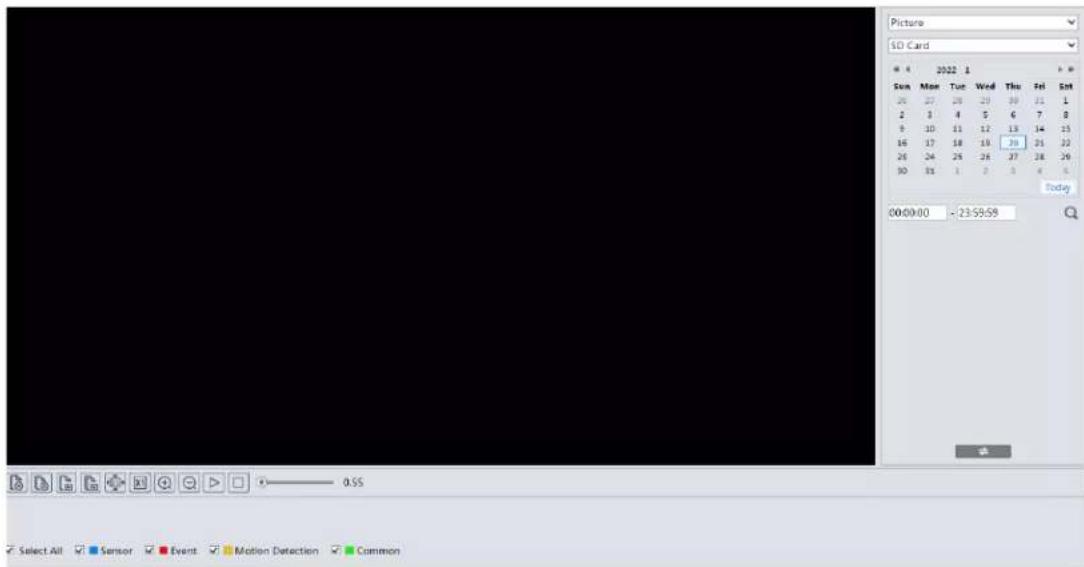The image size is (1084, 567).
Task: Click the 23:59:59 end time field
Action: click(x=986, y=213)
